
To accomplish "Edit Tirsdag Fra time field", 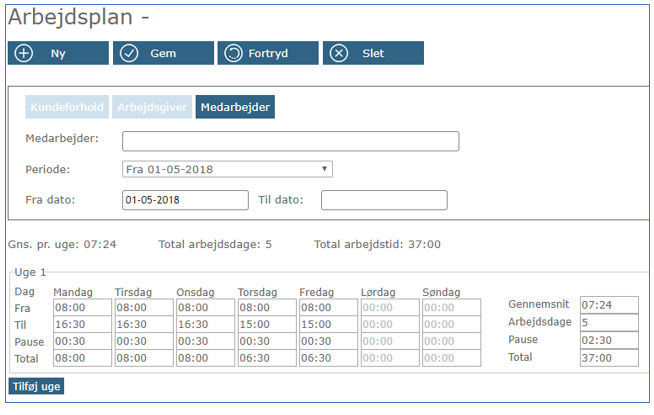I will pyautogui.click(x=144, y=308).
